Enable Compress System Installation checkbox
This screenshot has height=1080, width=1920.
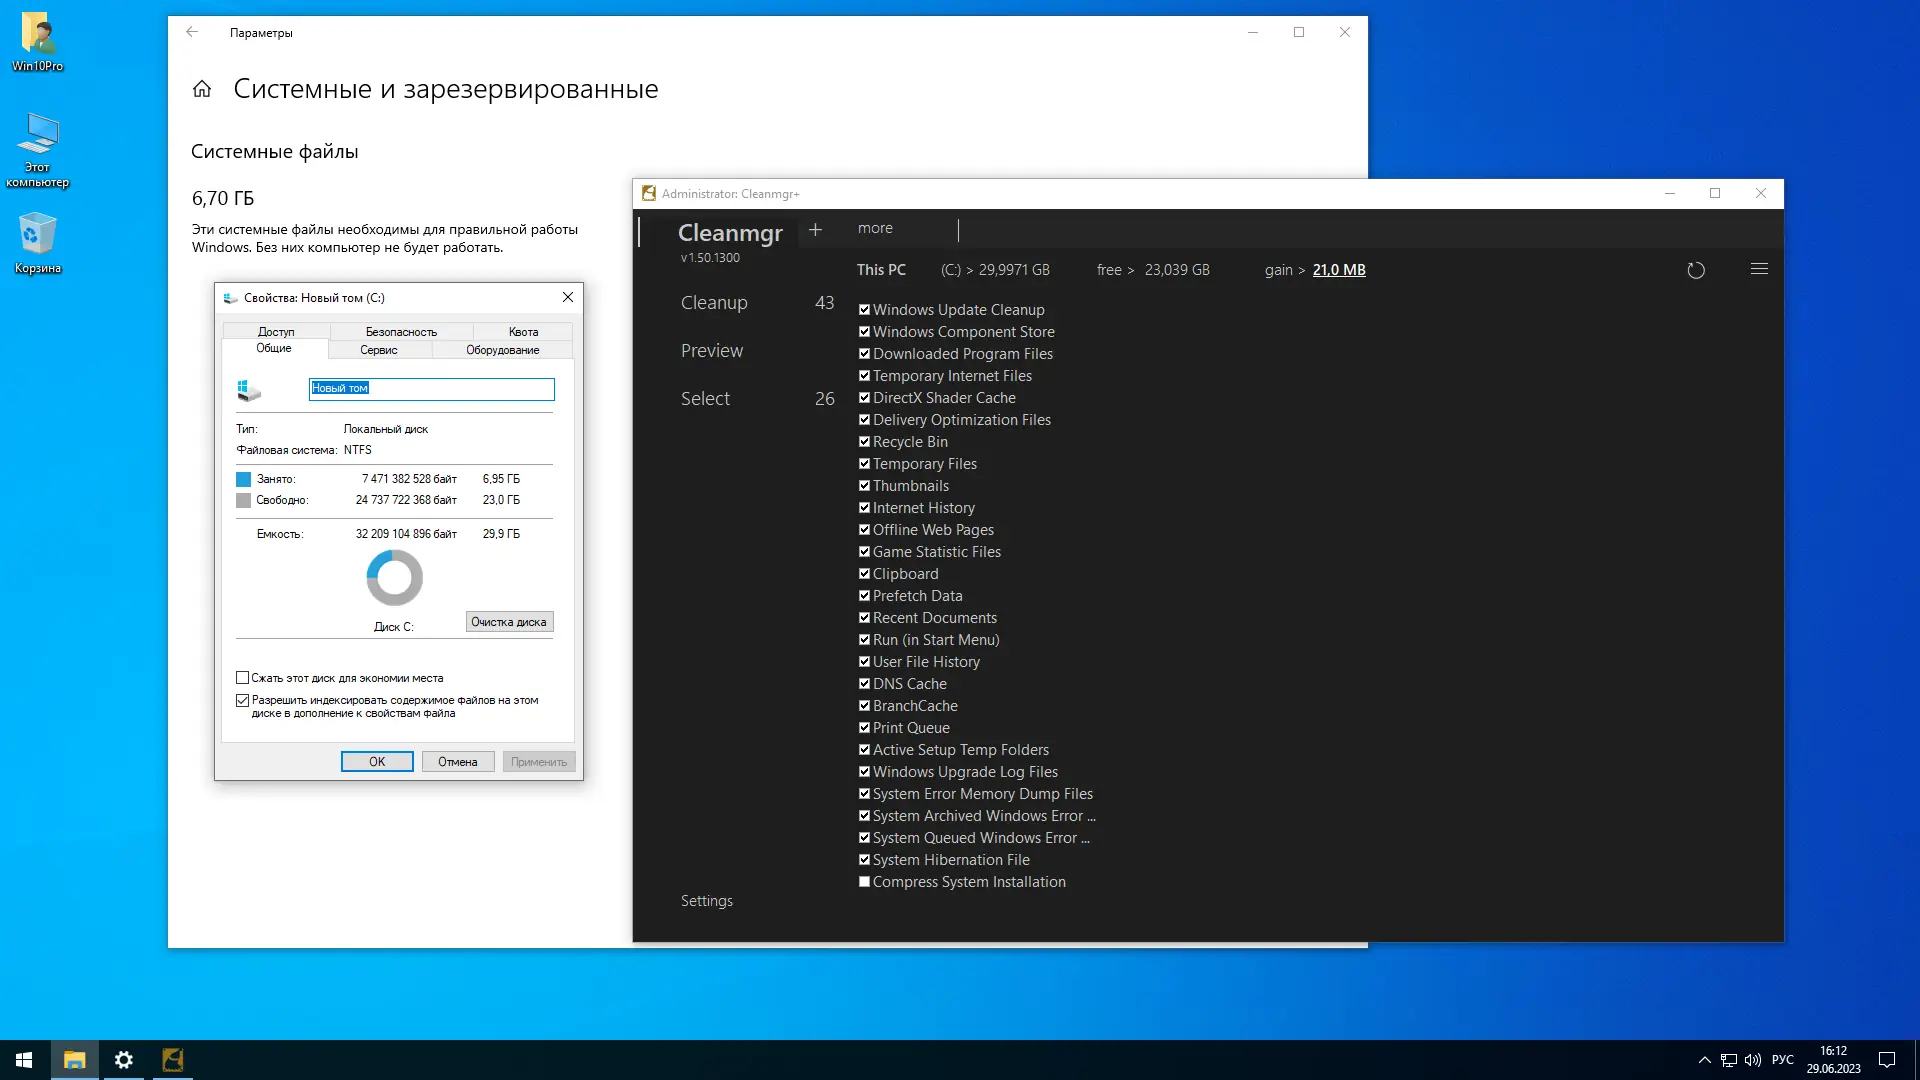pos(864,882)
